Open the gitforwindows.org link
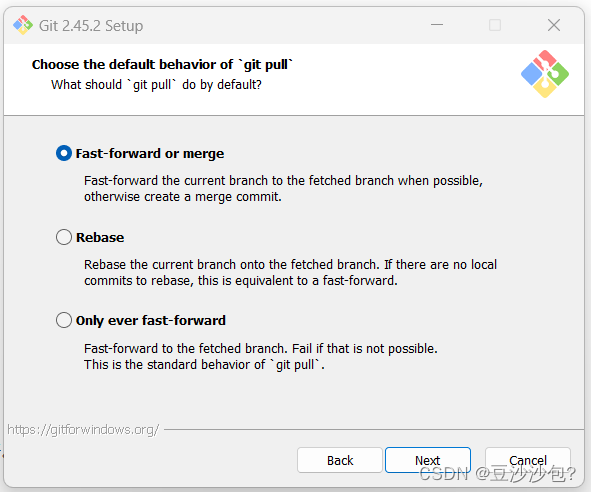591x492 pixels. pos(83,429)
